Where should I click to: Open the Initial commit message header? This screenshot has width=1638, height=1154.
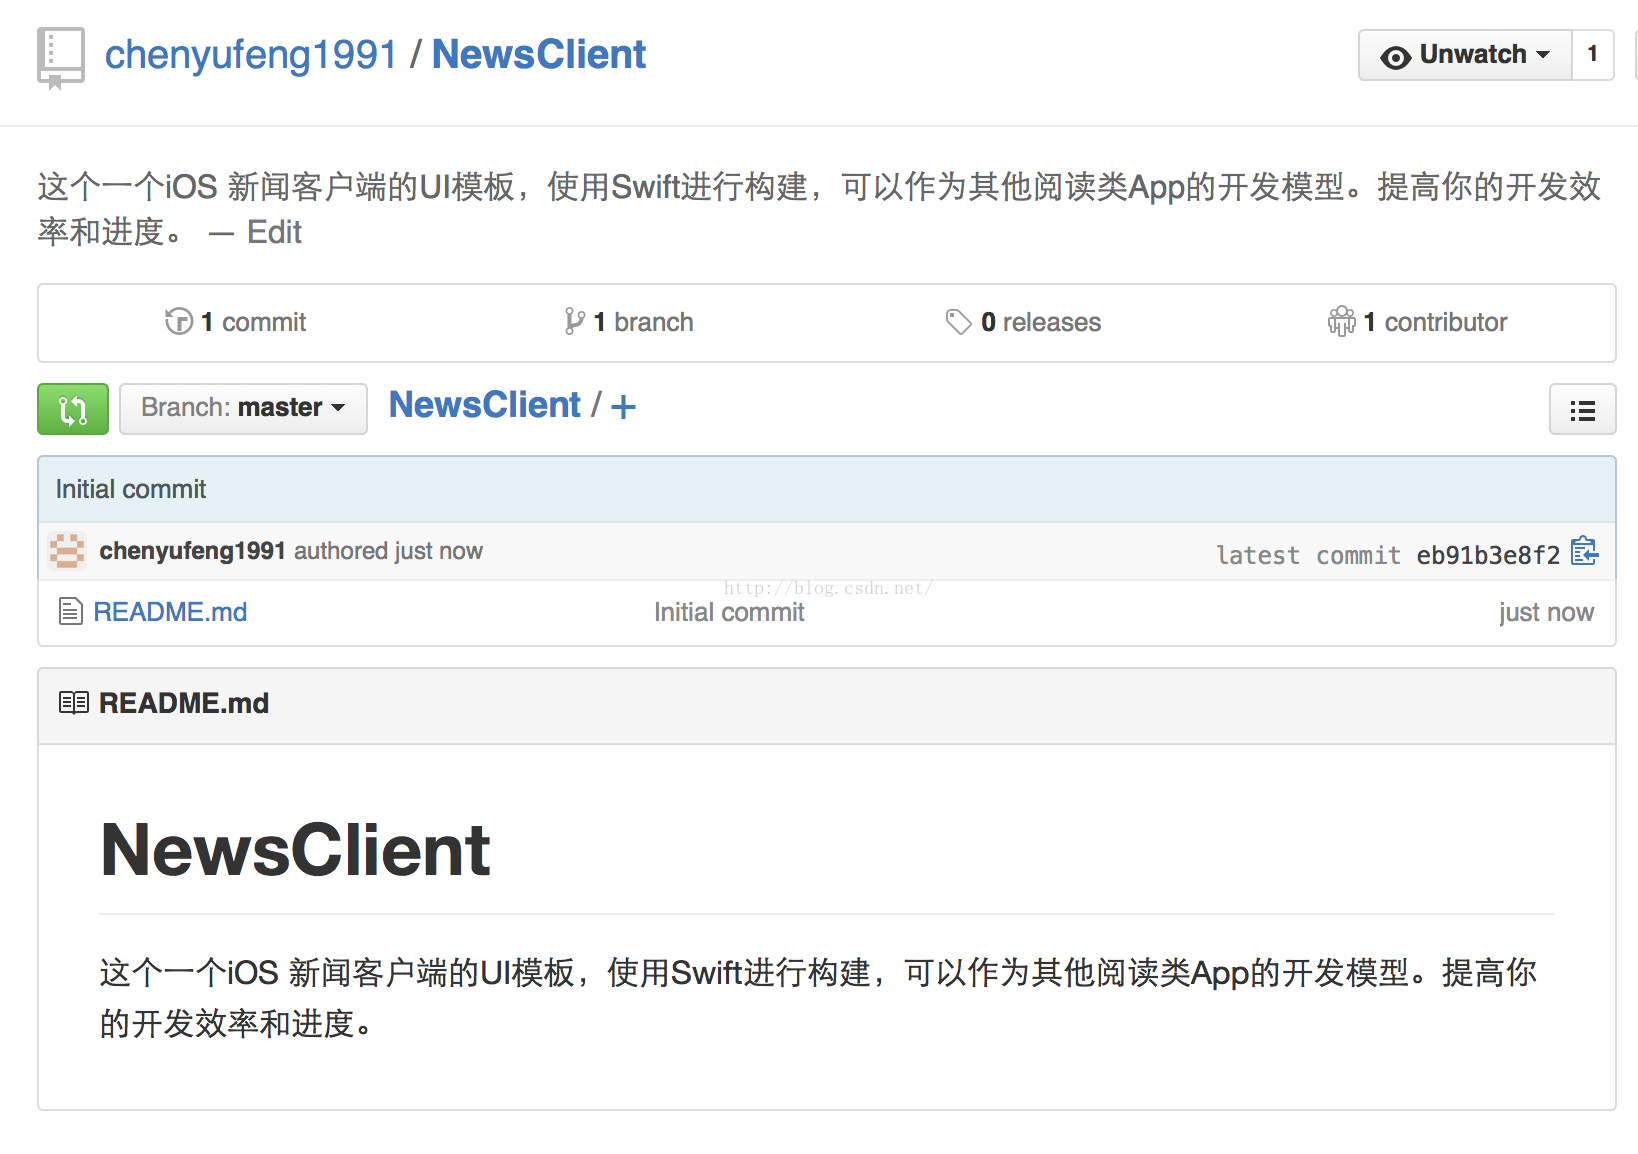[x=131, y=489]
